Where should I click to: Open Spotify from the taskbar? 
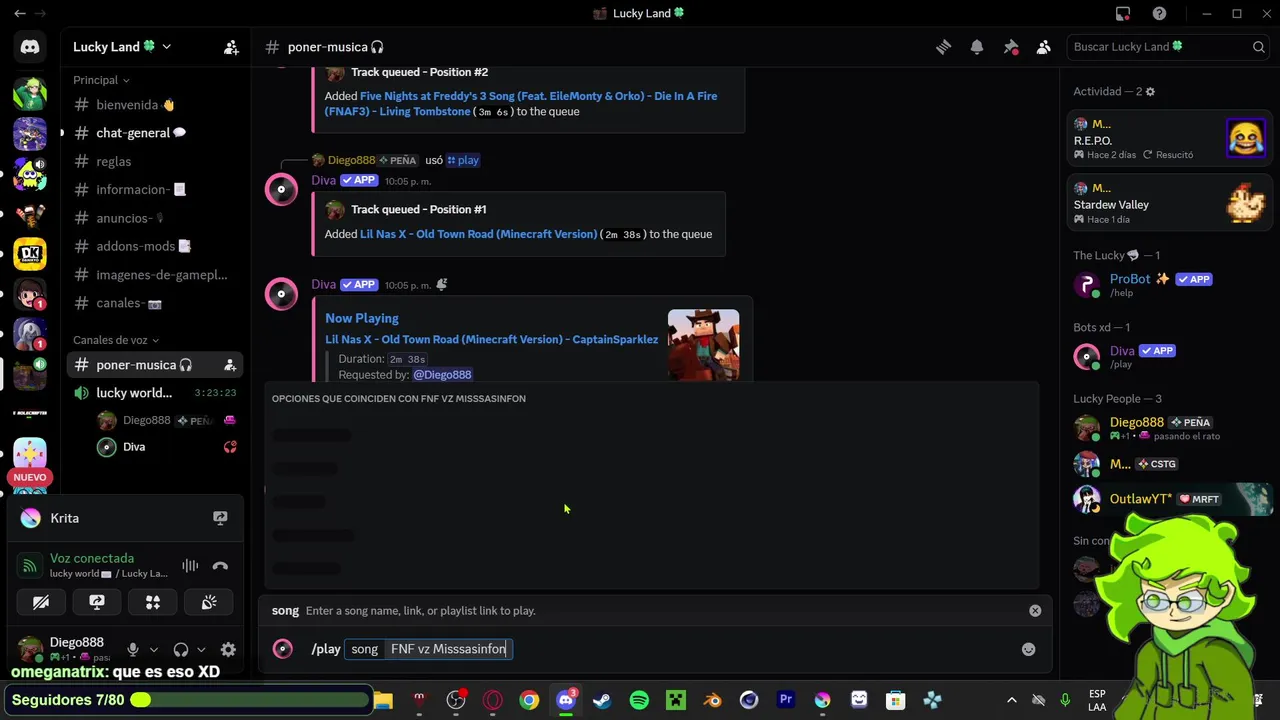click(x=639, y=700)
